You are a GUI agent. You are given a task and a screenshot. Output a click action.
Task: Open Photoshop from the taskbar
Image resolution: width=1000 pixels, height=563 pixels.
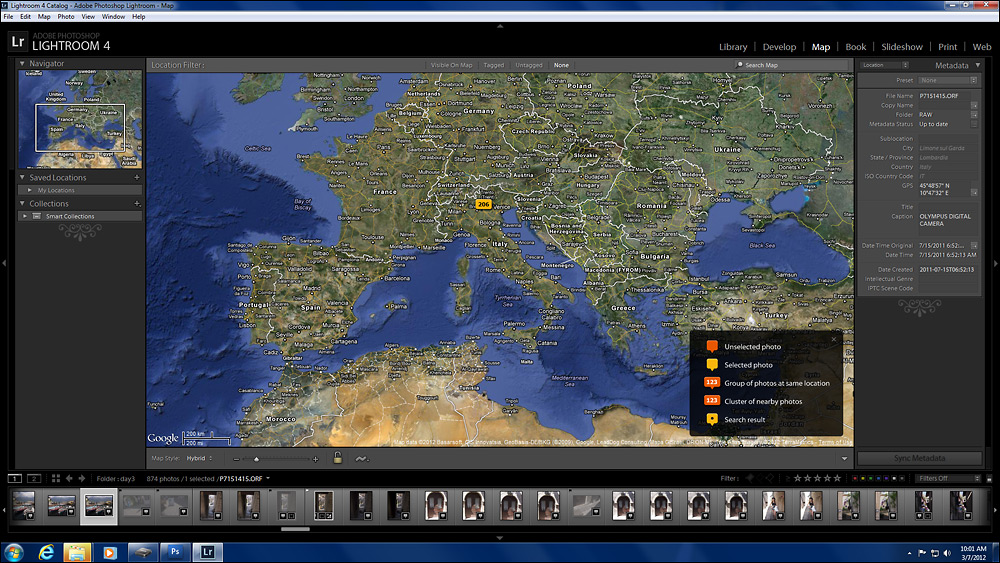click(x=175, y=552)
